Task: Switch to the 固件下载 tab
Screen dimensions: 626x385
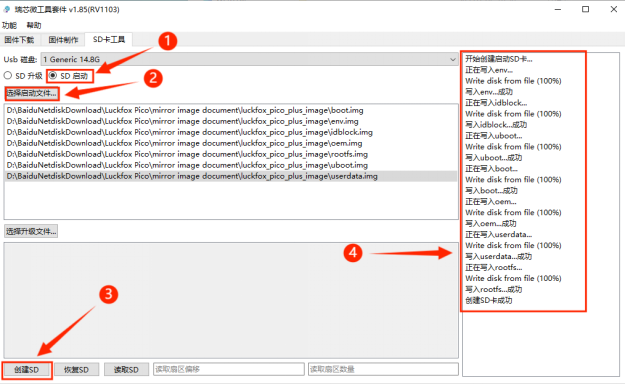Action: click(x=20, y=40)
